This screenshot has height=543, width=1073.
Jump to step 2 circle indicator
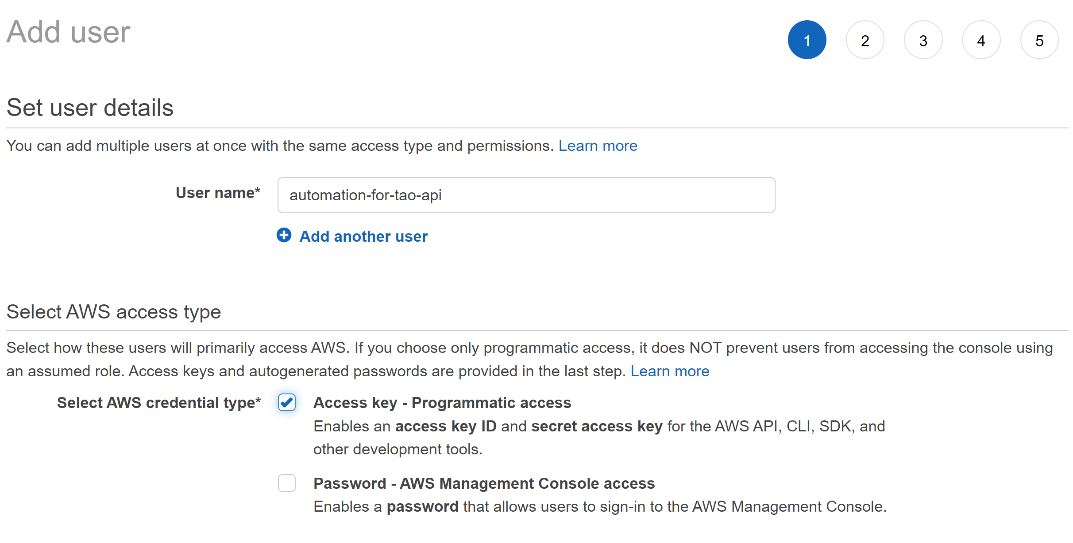[x=865, y=41]
